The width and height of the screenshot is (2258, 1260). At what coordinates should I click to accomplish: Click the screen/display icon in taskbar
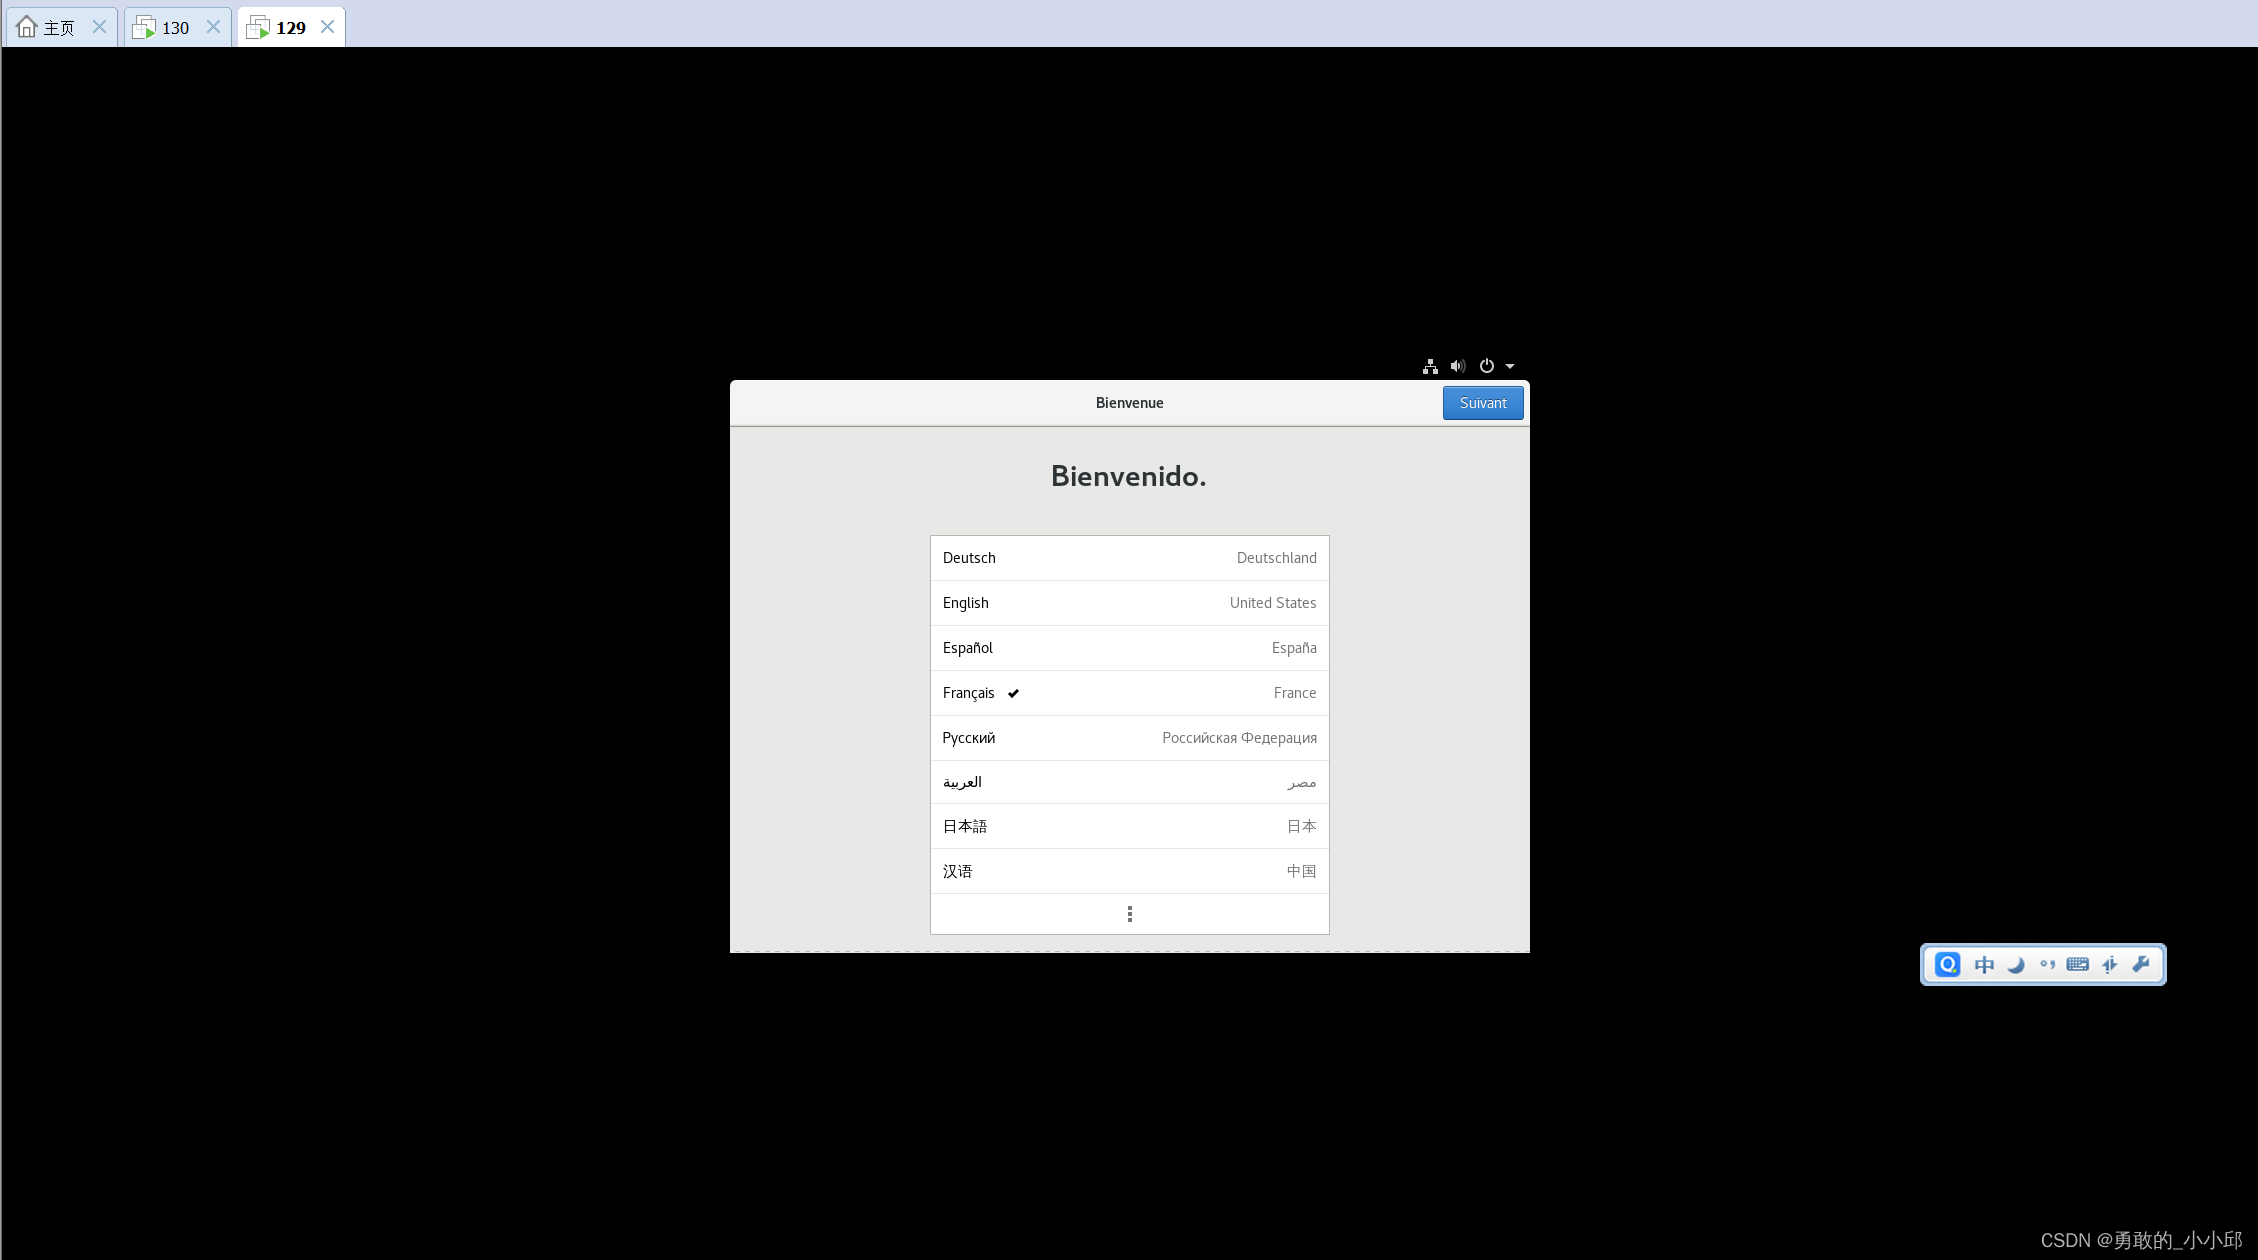[x=2078, y=965]
